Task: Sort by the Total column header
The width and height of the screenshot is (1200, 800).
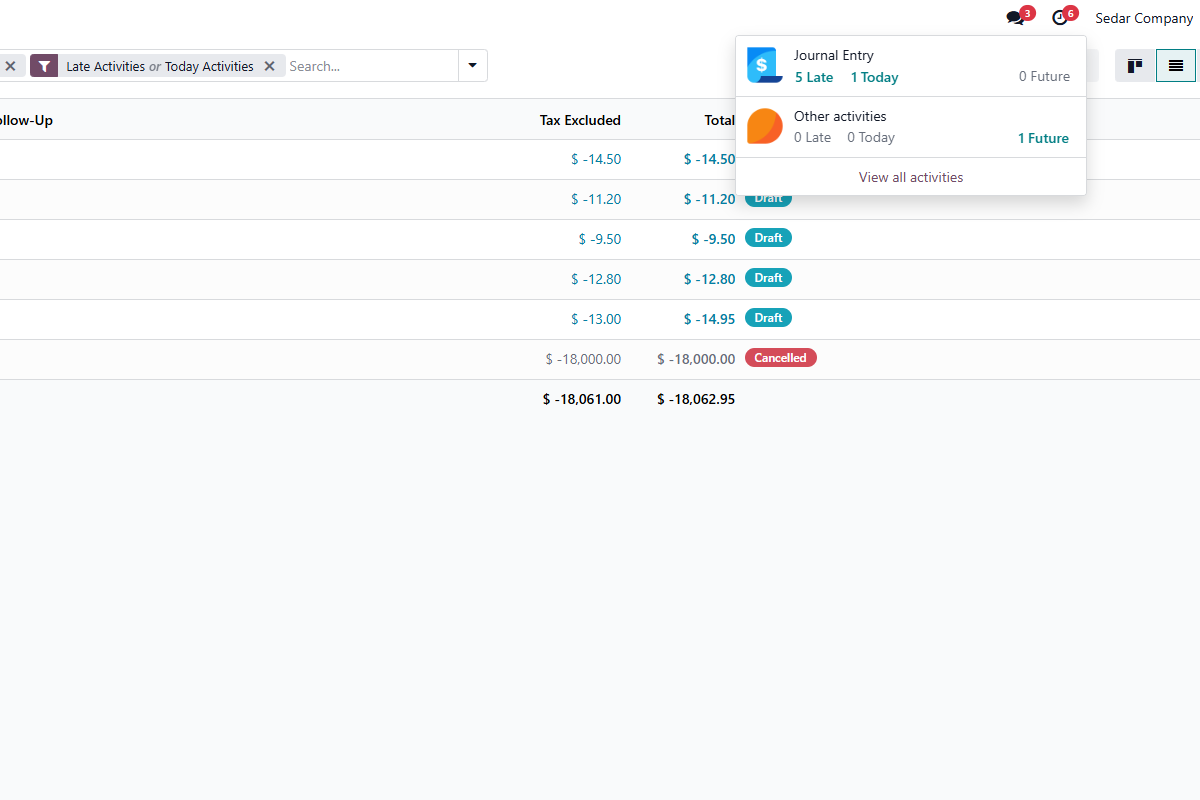Action: 718,120
